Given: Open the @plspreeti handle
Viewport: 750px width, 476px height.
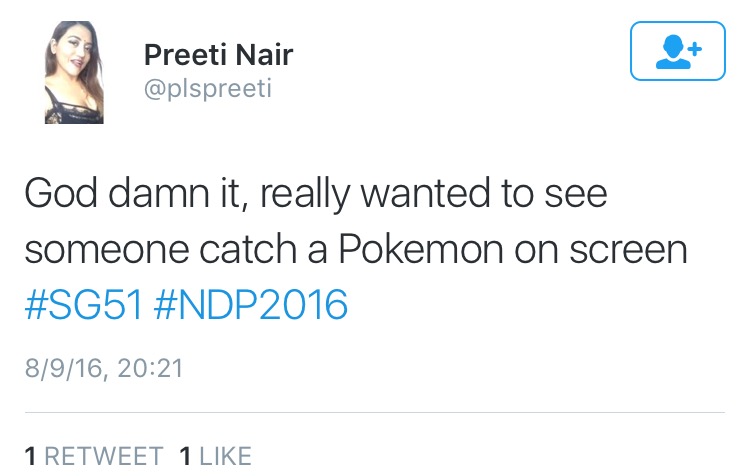Looking at the screenshot, I should click(x=208, y=88).
